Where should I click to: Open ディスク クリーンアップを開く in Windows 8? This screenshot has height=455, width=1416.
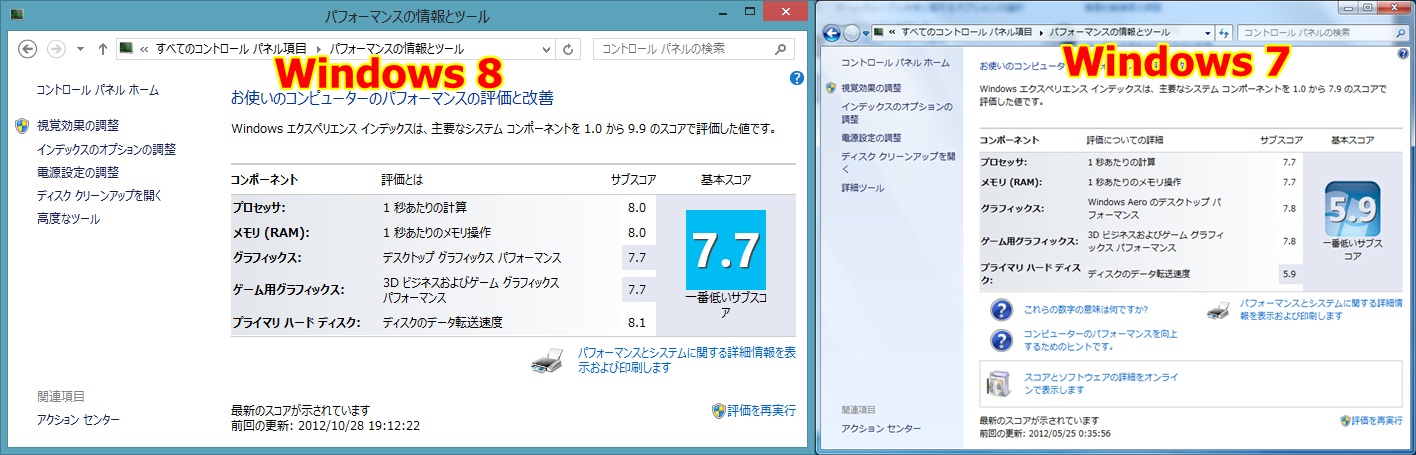[x=99, y=195]
